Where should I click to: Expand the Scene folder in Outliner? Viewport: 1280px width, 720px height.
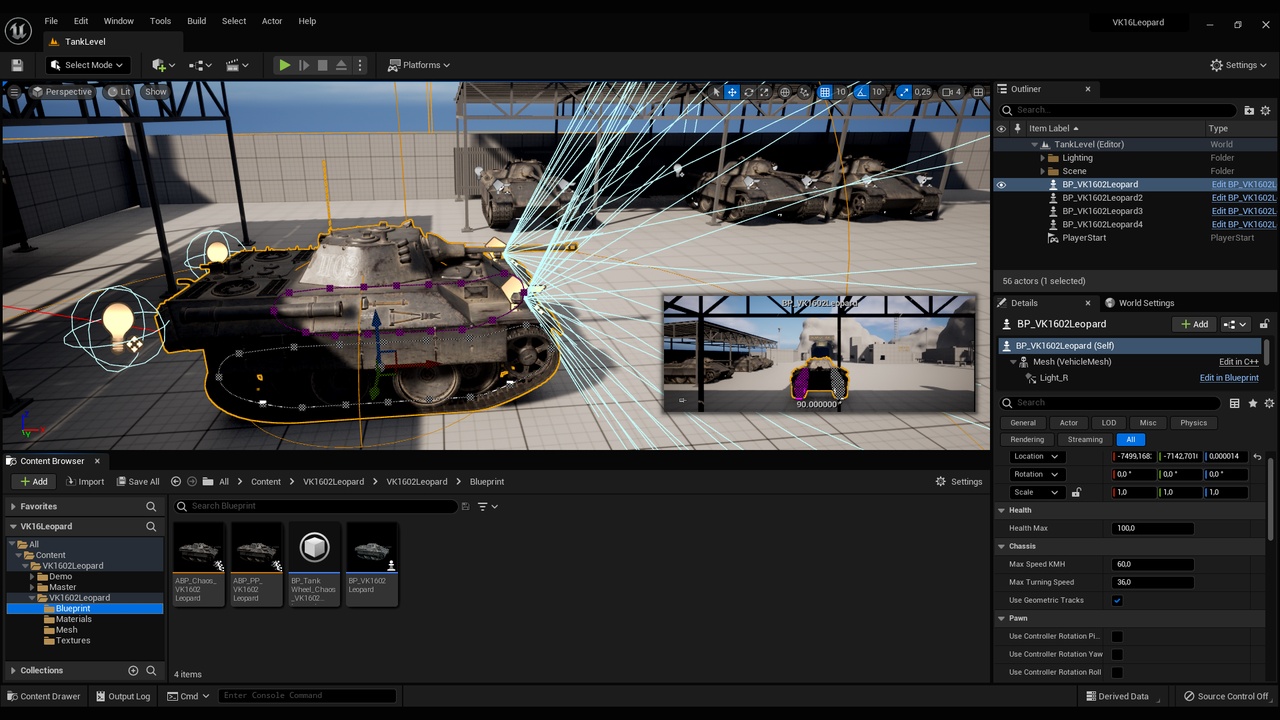(x=1043, y=171)
